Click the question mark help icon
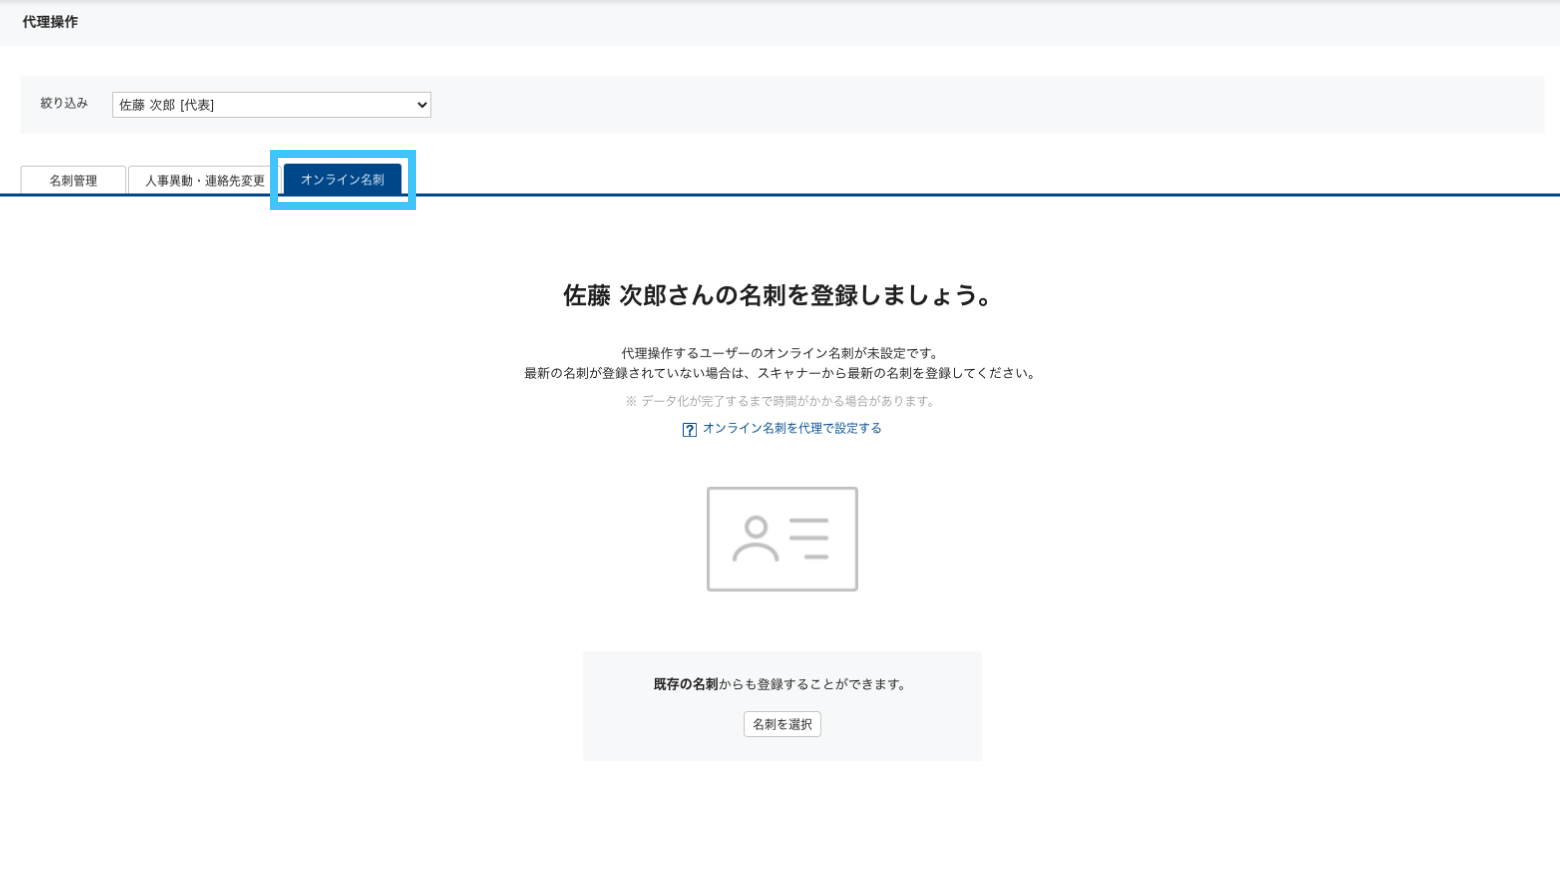Viewport: 1560px width, 882px height. pyautogui.click(x=689, y=430)
